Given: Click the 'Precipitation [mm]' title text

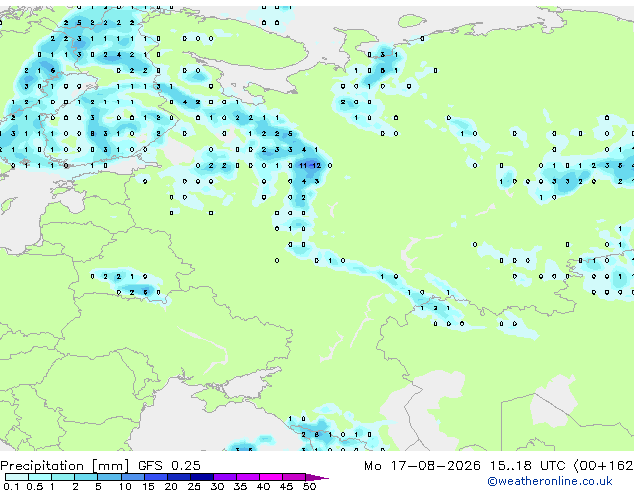Looking at the screenshot, I should click(x=65, y=466).
